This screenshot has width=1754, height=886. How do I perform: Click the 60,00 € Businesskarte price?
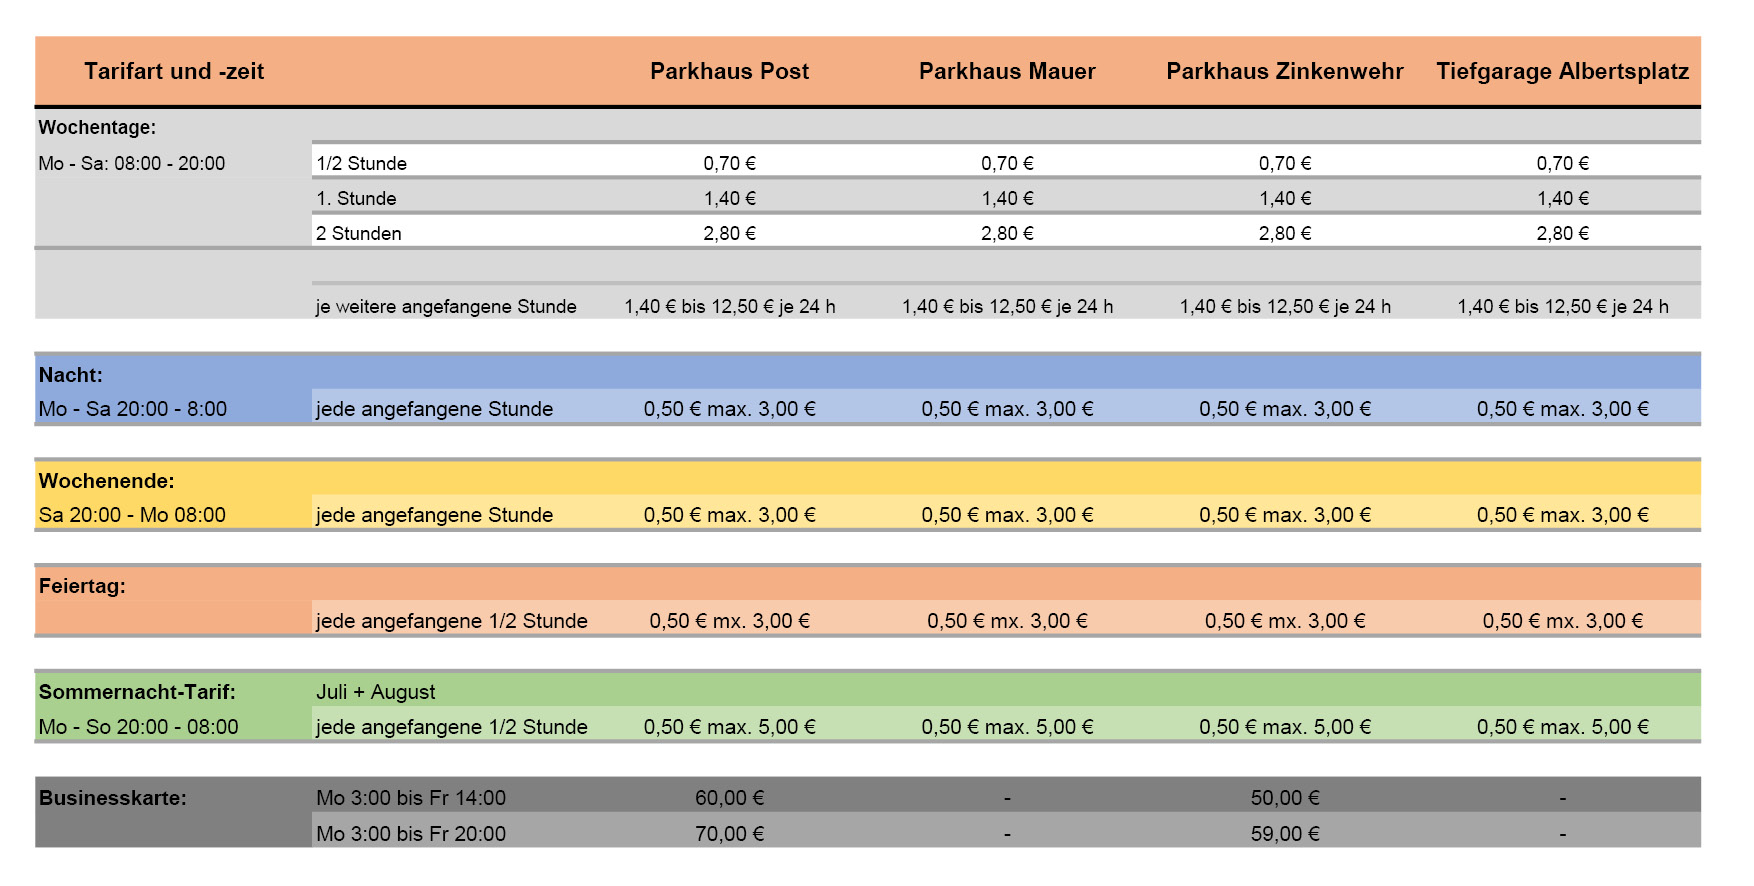point(730,798)
